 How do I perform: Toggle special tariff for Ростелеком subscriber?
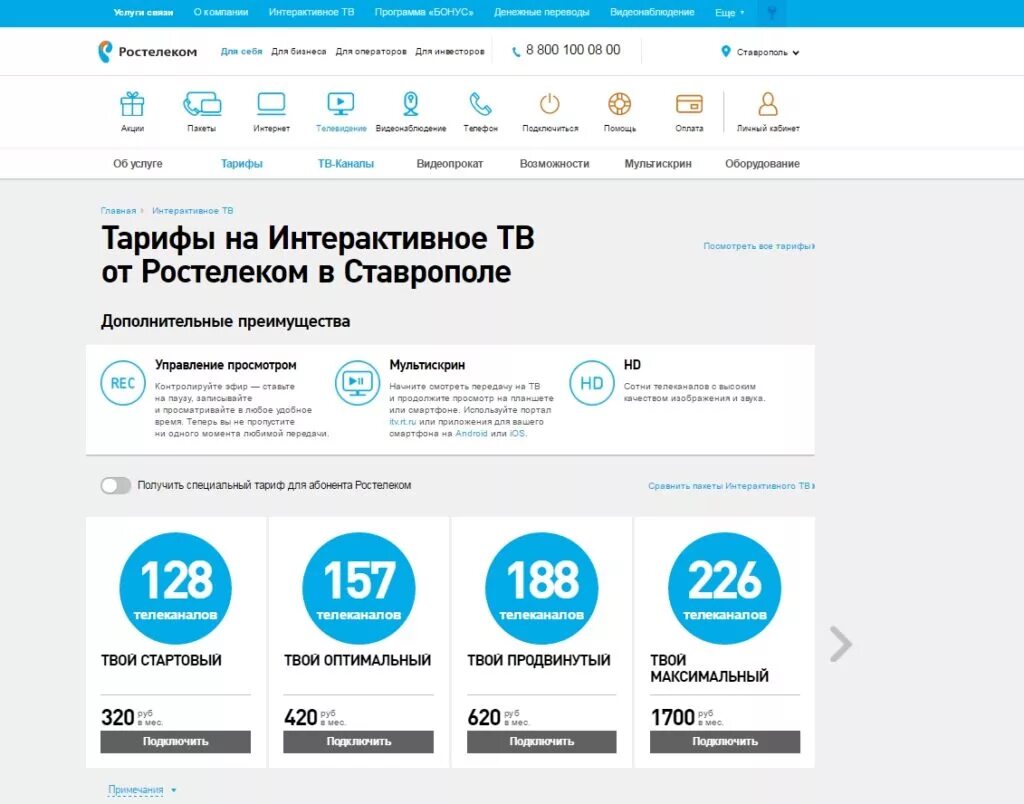click(x=116, y=485)
